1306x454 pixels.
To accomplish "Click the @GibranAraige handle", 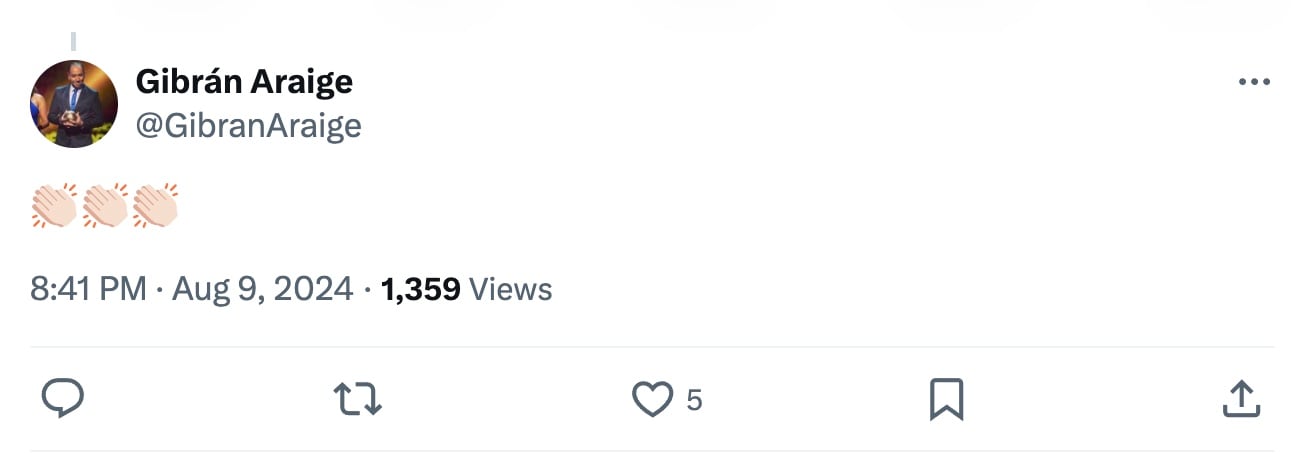I will click(x=248, y=126).
